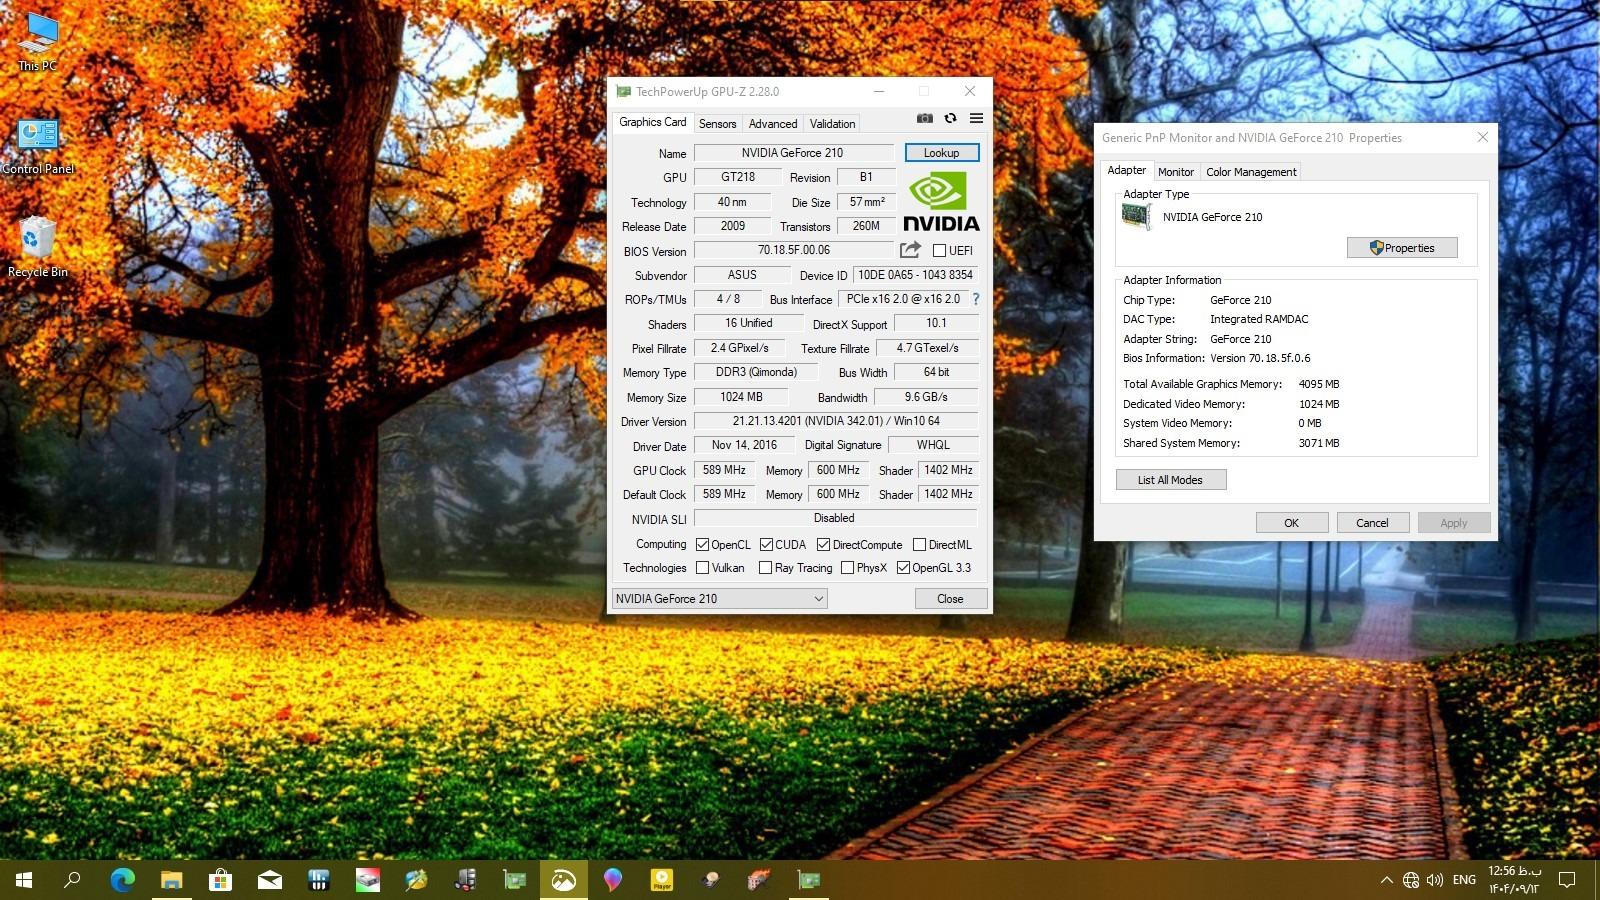Click the BIOS export share icon
Screen dimensions: 1600x900
pos(910,250)
